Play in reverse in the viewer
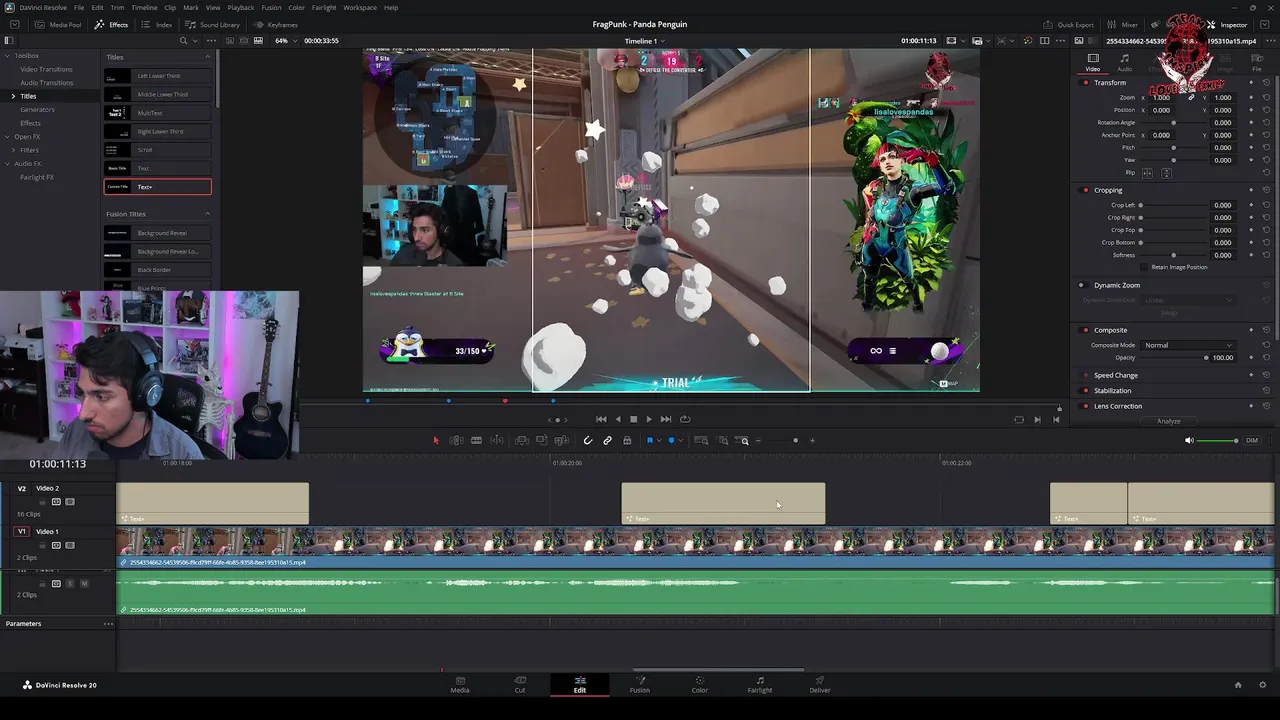Screen dimensions: 1280x720 (617, 419)
